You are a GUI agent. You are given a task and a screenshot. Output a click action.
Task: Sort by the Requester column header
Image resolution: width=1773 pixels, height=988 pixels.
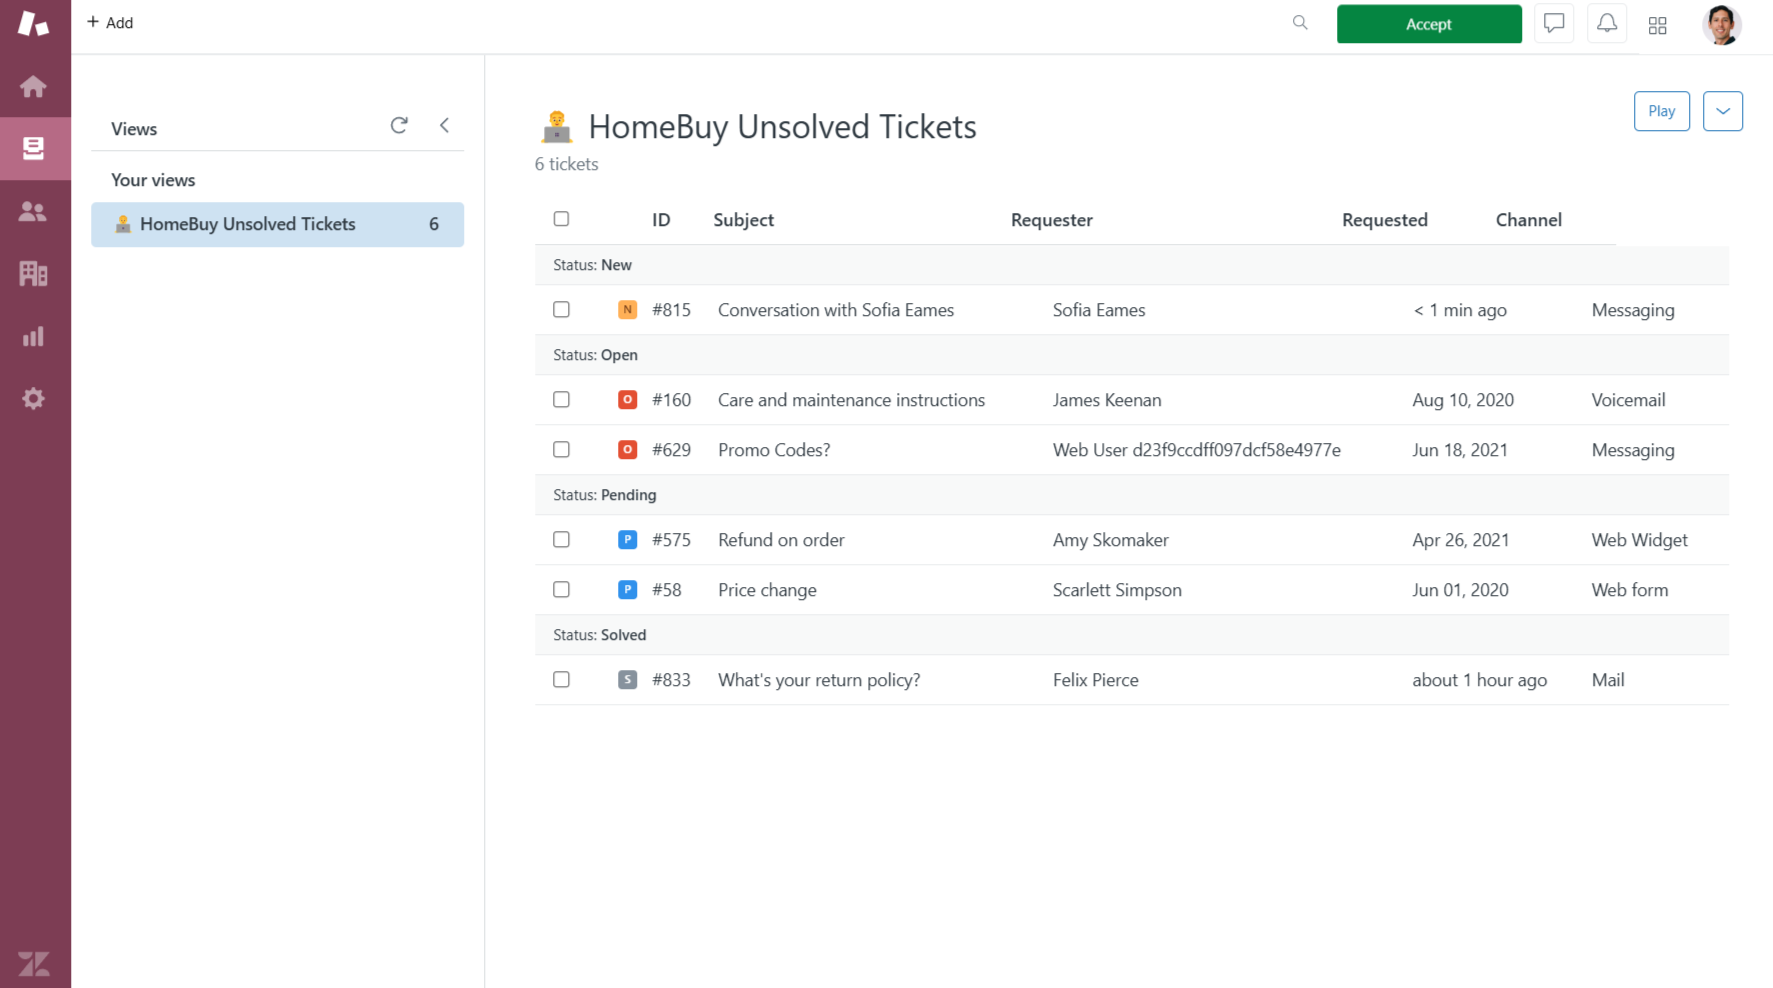tap(1051, 220)
